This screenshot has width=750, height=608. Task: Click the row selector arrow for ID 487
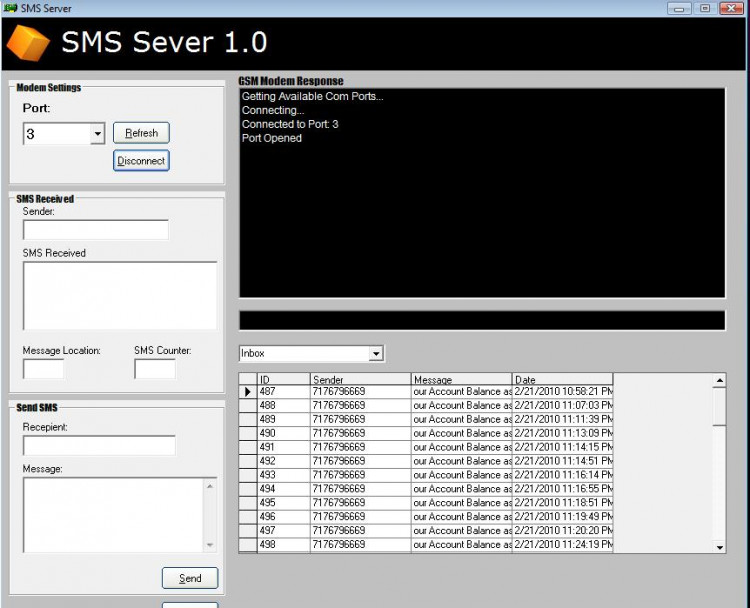(248, 392)
